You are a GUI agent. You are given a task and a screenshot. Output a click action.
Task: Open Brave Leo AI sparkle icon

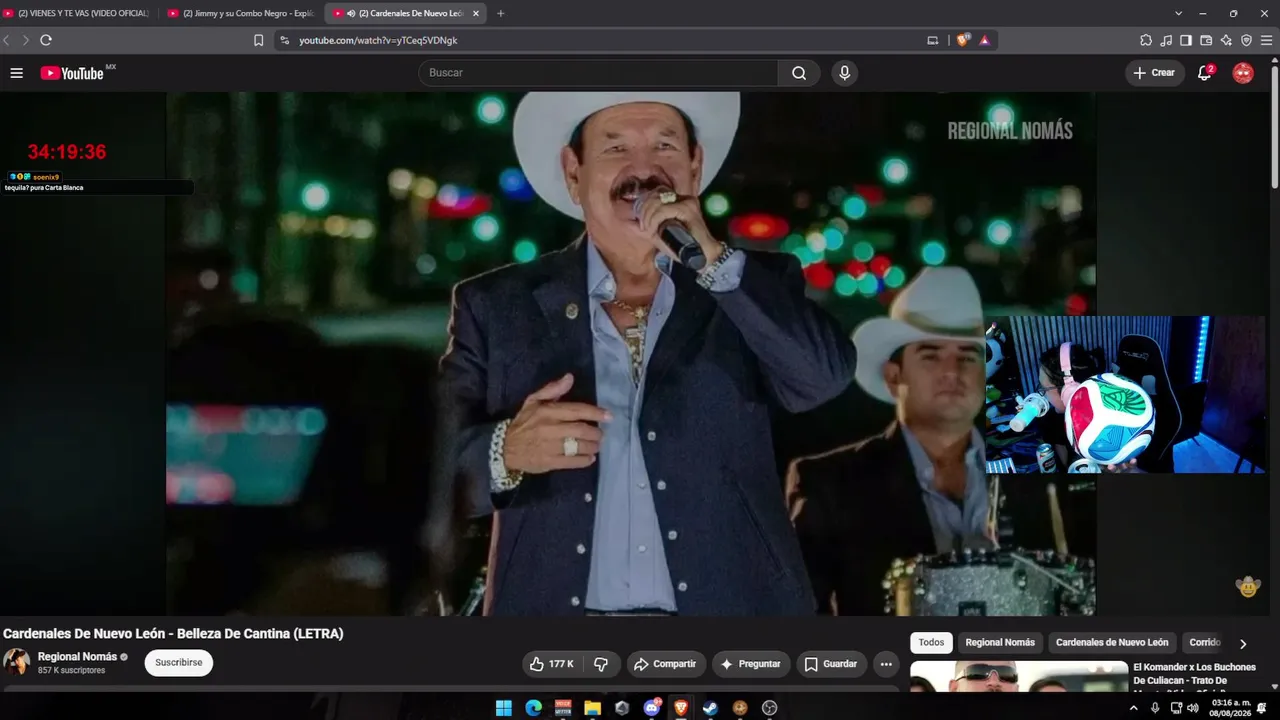tap(1226, 41)
